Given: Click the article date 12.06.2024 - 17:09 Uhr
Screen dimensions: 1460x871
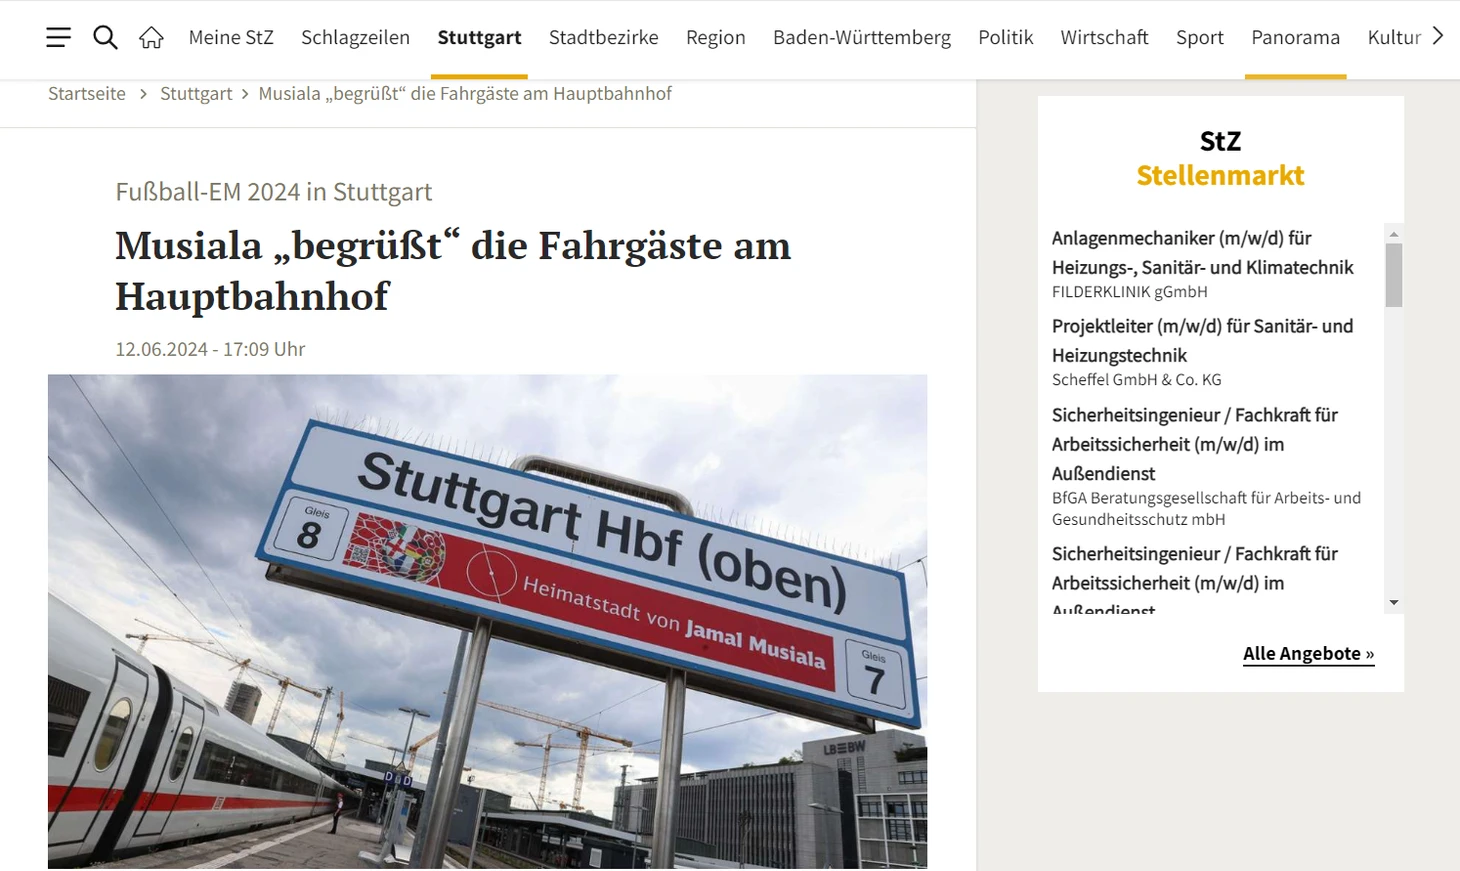Looking at the screenshot, I should coord(210,349).
